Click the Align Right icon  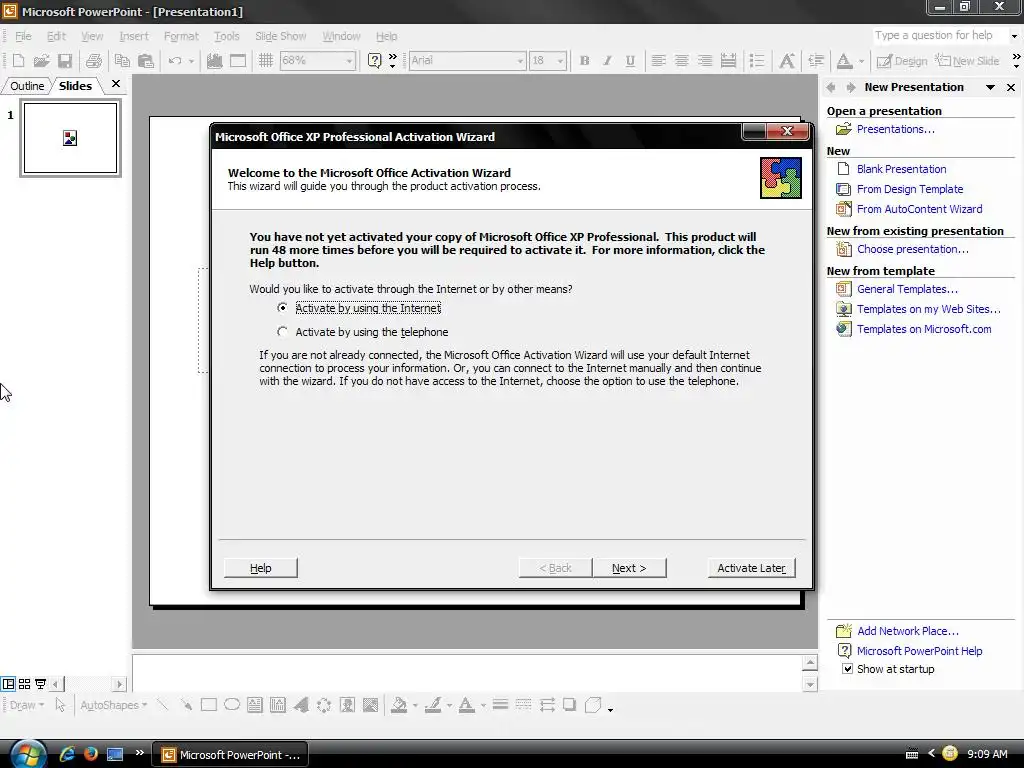tap(705, 61)
